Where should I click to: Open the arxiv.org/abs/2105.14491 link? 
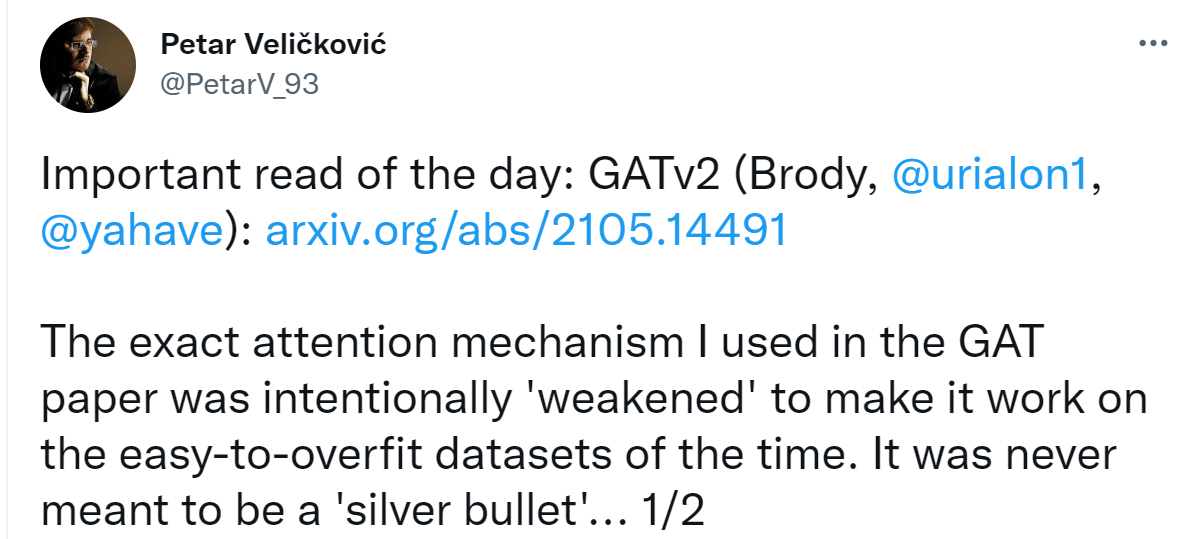coord(525,231)
